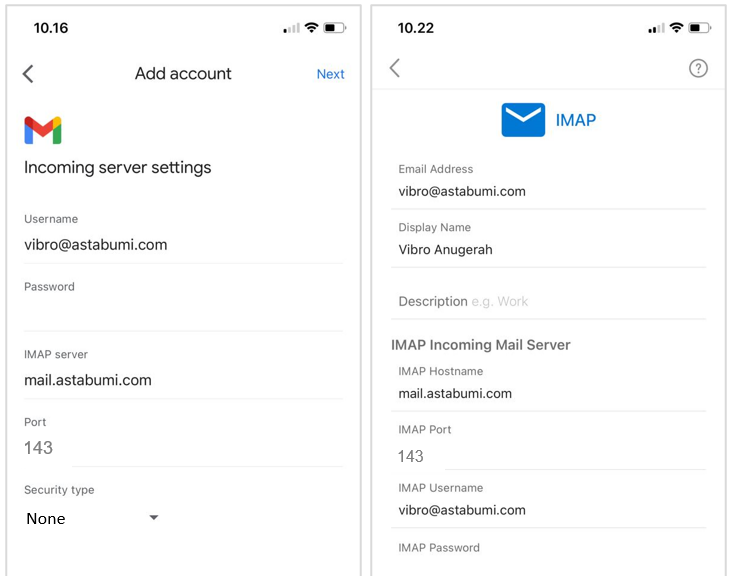Select the None security type value
Viewport: 730px width, 576px height.
click(x=46, y=518)
